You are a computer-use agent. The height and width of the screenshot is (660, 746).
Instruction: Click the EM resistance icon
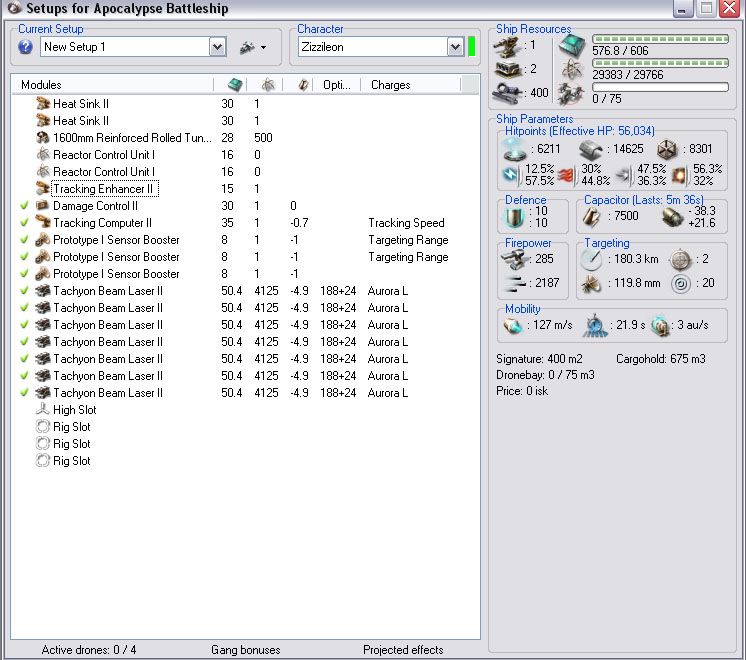(511, 175)
